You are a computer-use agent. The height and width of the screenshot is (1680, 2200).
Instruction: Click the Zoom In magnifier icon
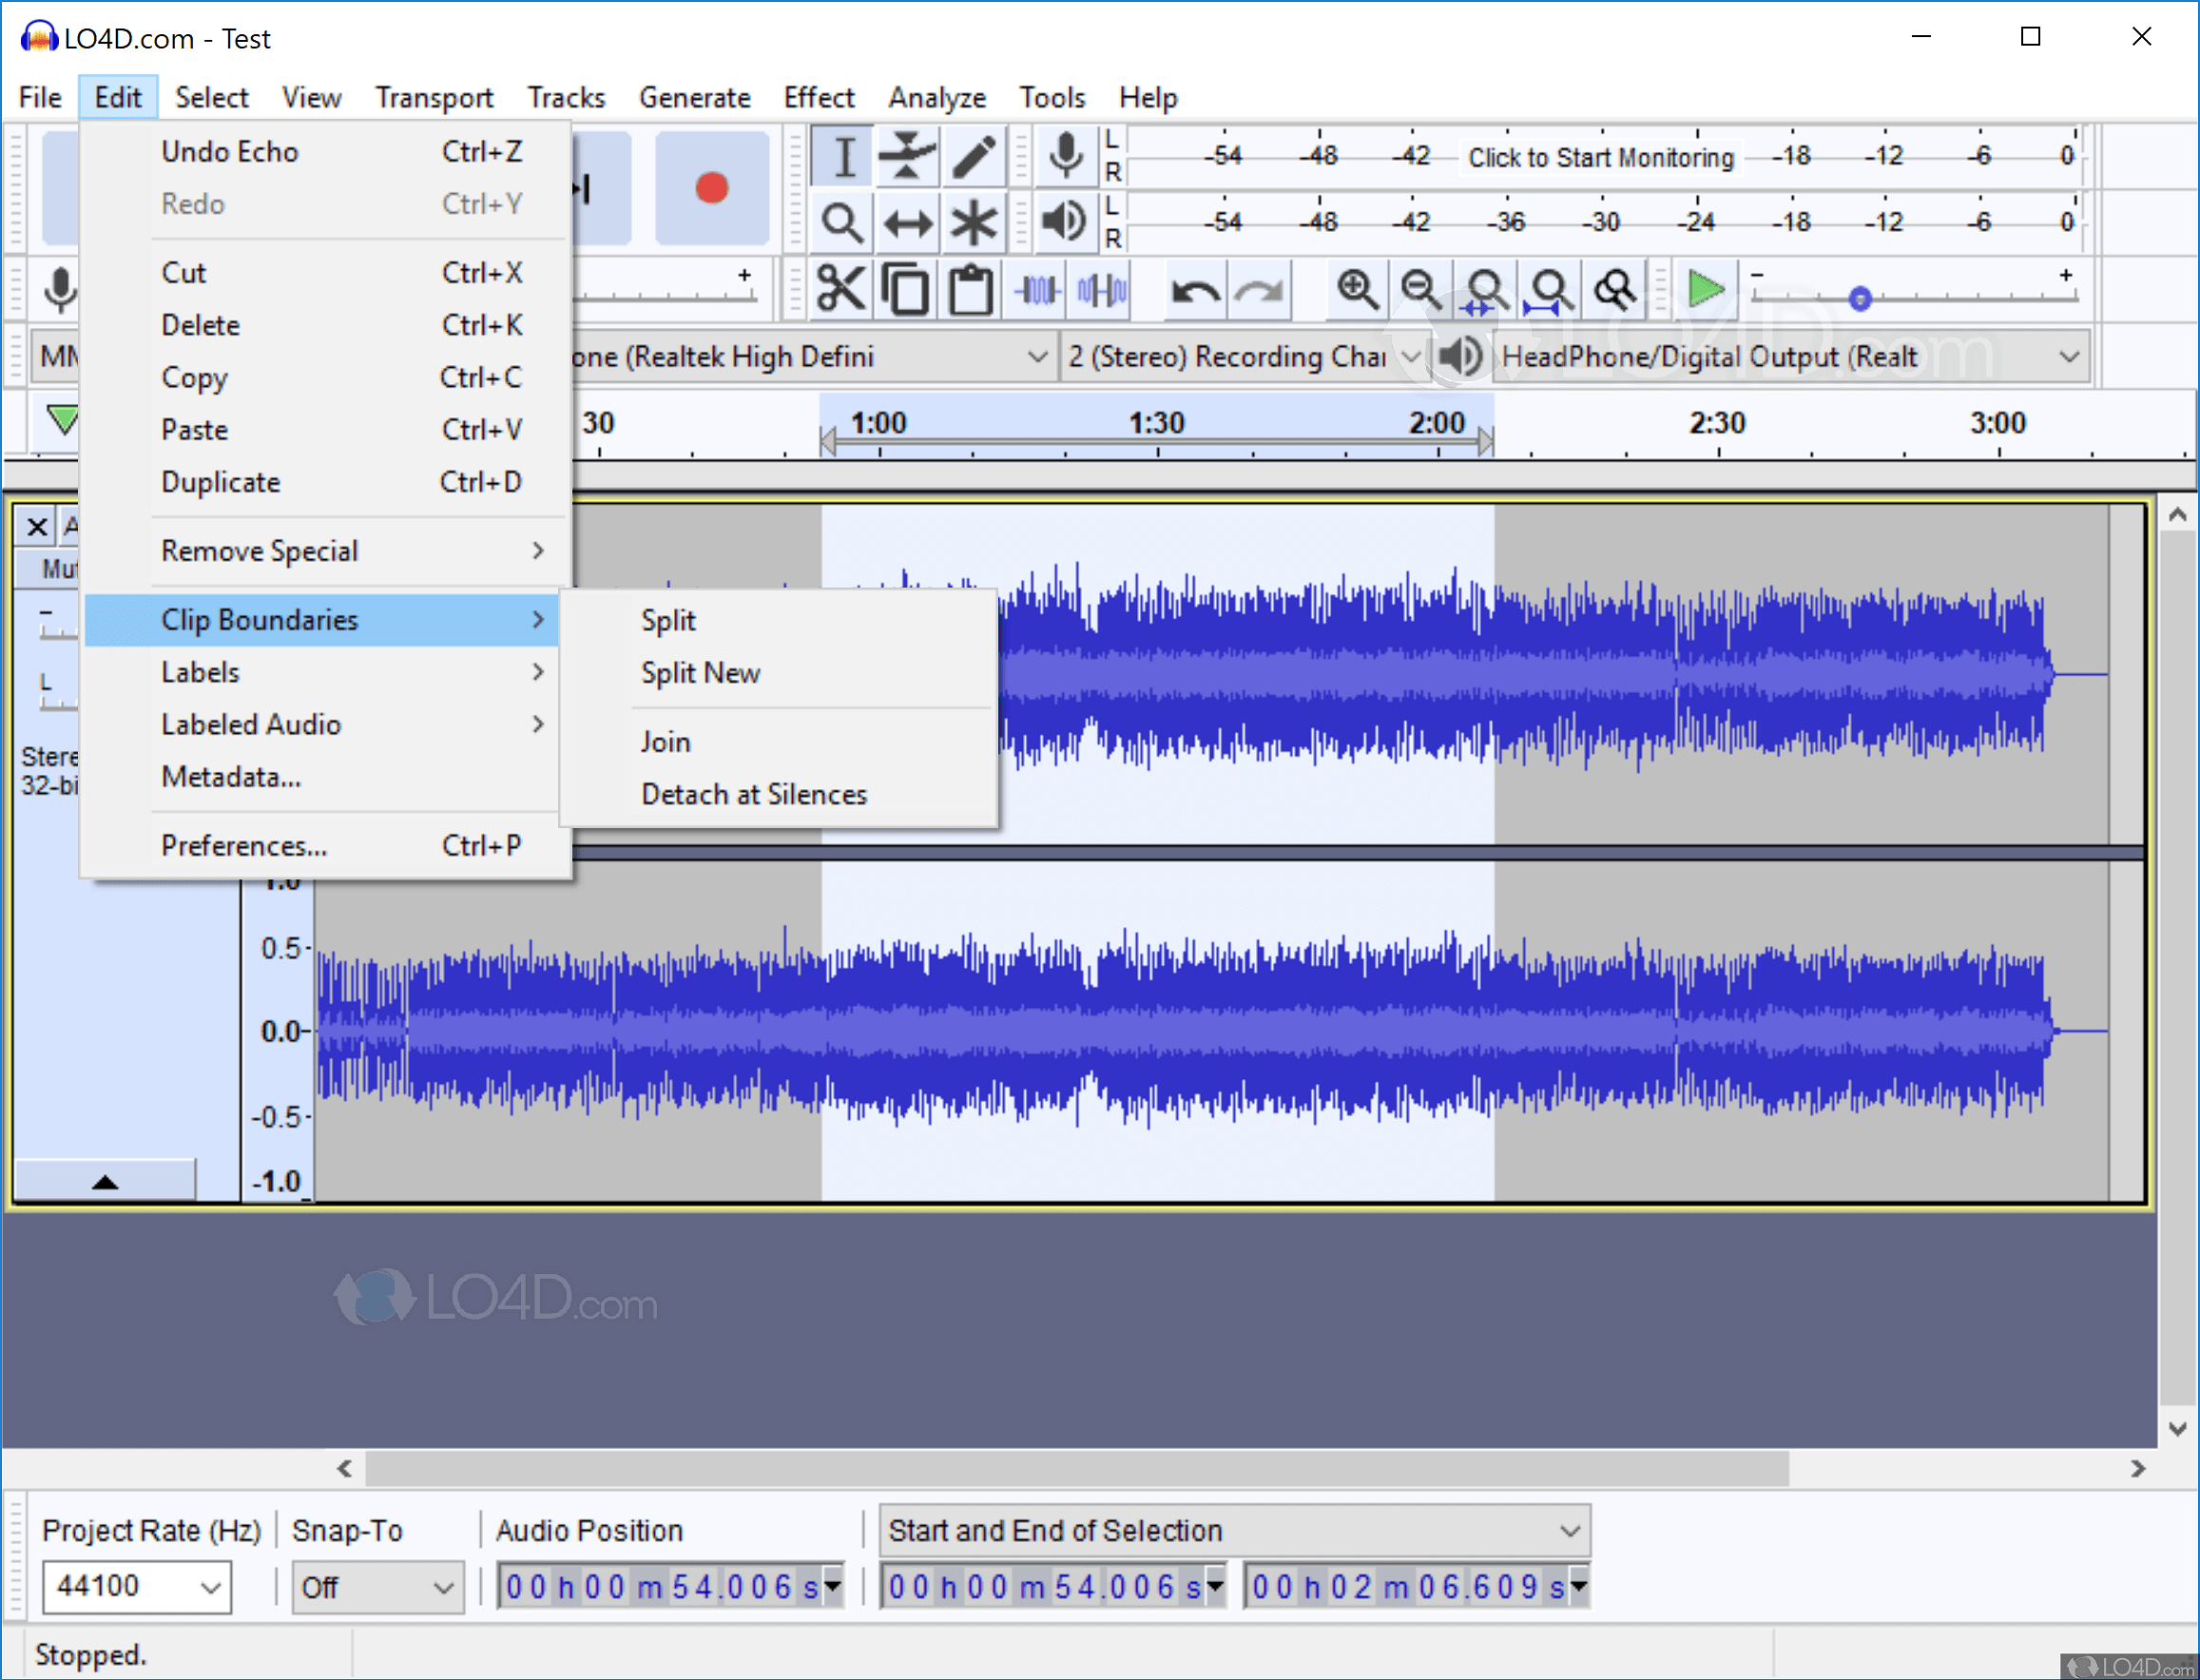tap(1358, 291)
